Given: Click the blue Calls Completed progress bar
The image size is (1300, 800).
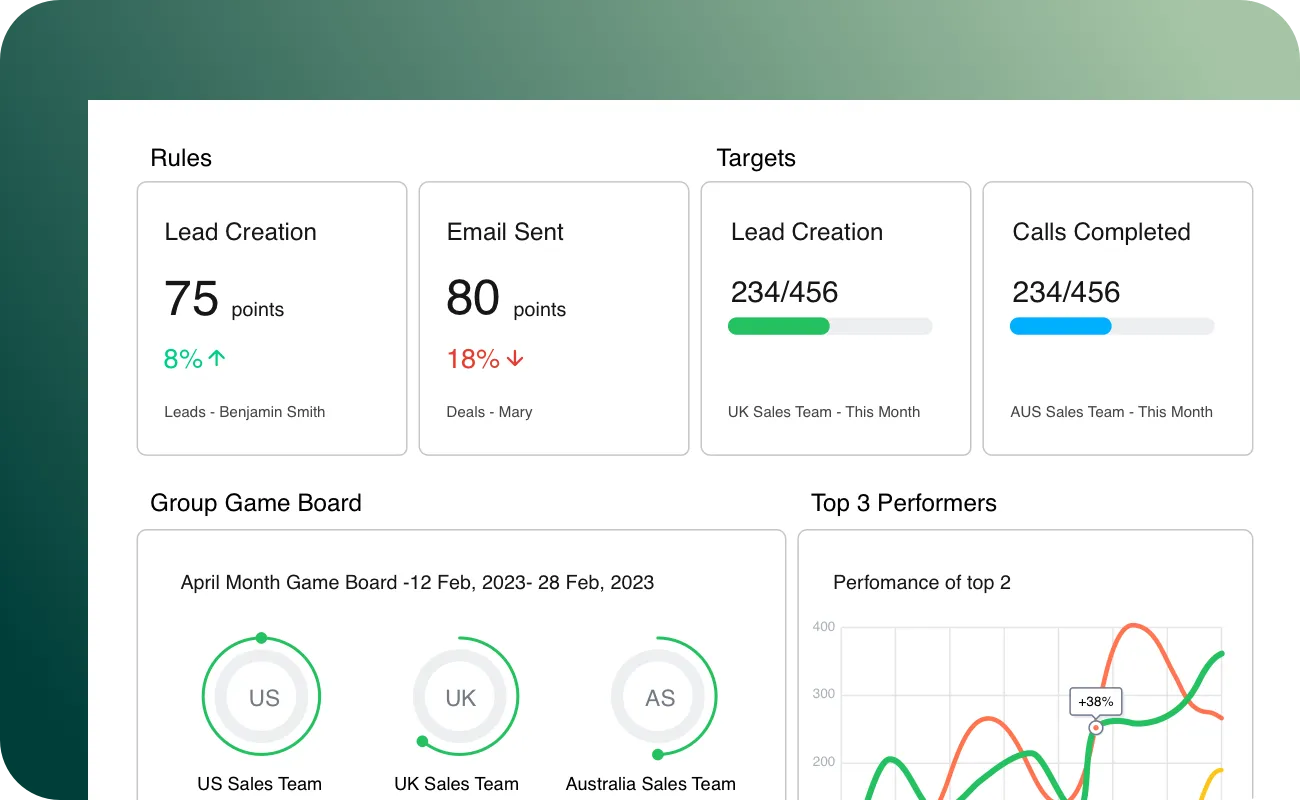Looking at the screenshot, I should click(x=1112, y=326).
